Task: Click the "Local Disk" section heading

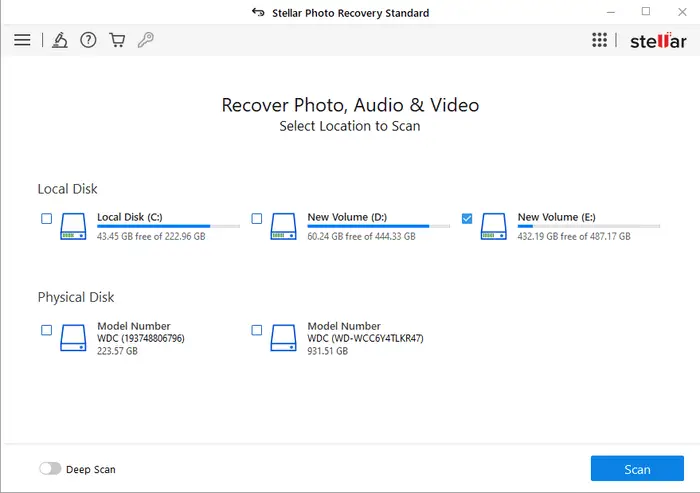Action: pos(67,189)
